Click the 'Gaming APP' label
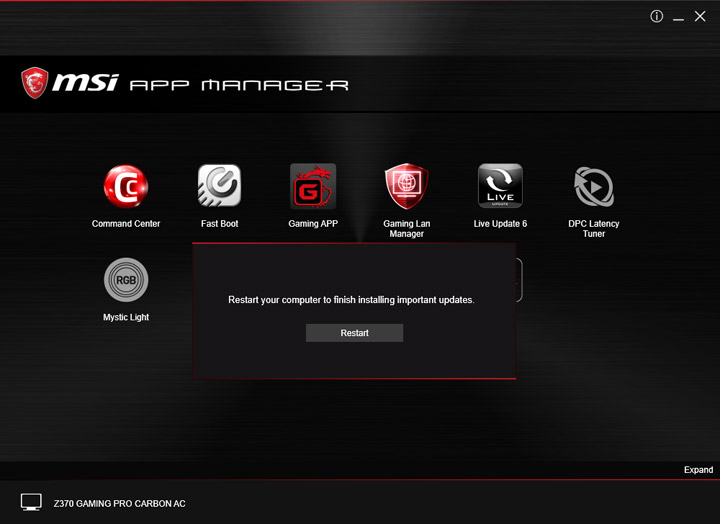 [x=313, y=224]
